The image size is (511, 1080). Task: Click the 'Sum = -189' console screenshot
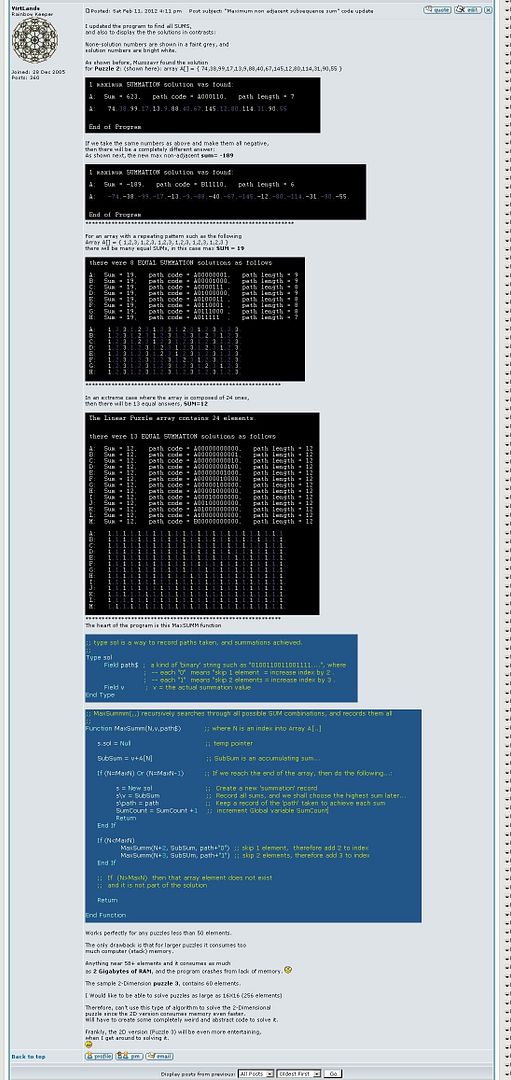(225, 191)
